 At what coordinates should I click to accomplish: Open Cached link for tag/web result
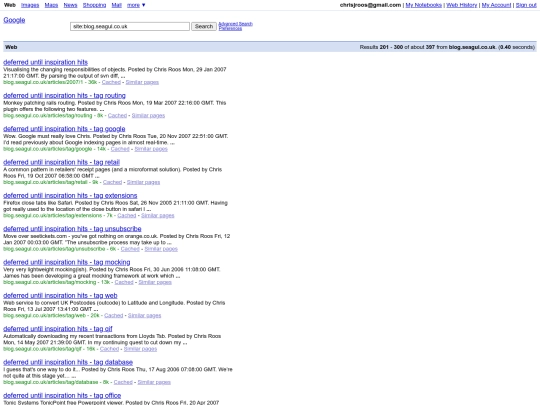[x=114, y=315]
